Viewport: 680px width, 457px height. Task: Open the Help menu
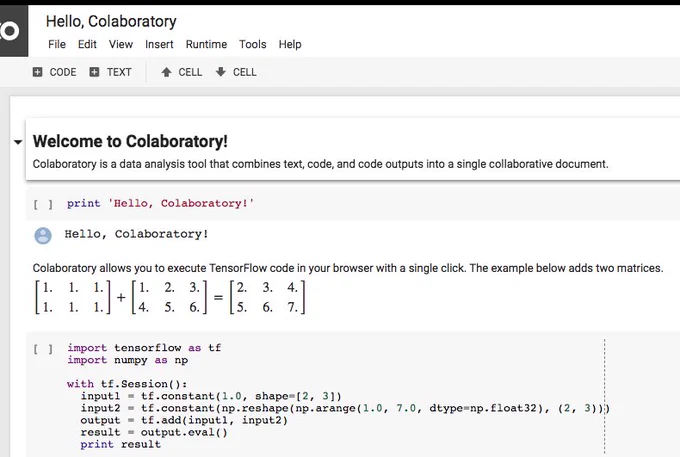[290, 44]
